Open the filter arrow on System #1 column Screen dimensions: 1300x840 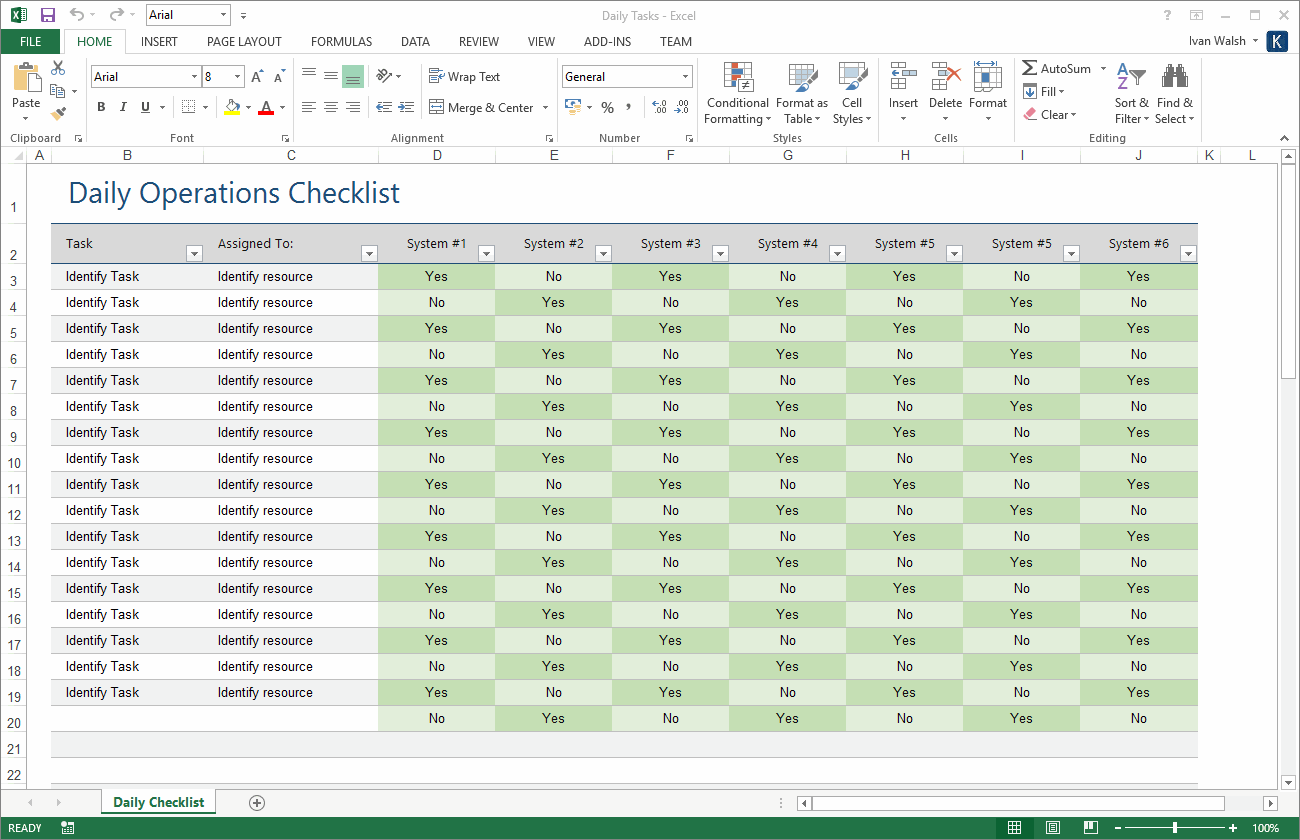coord(486,255)
